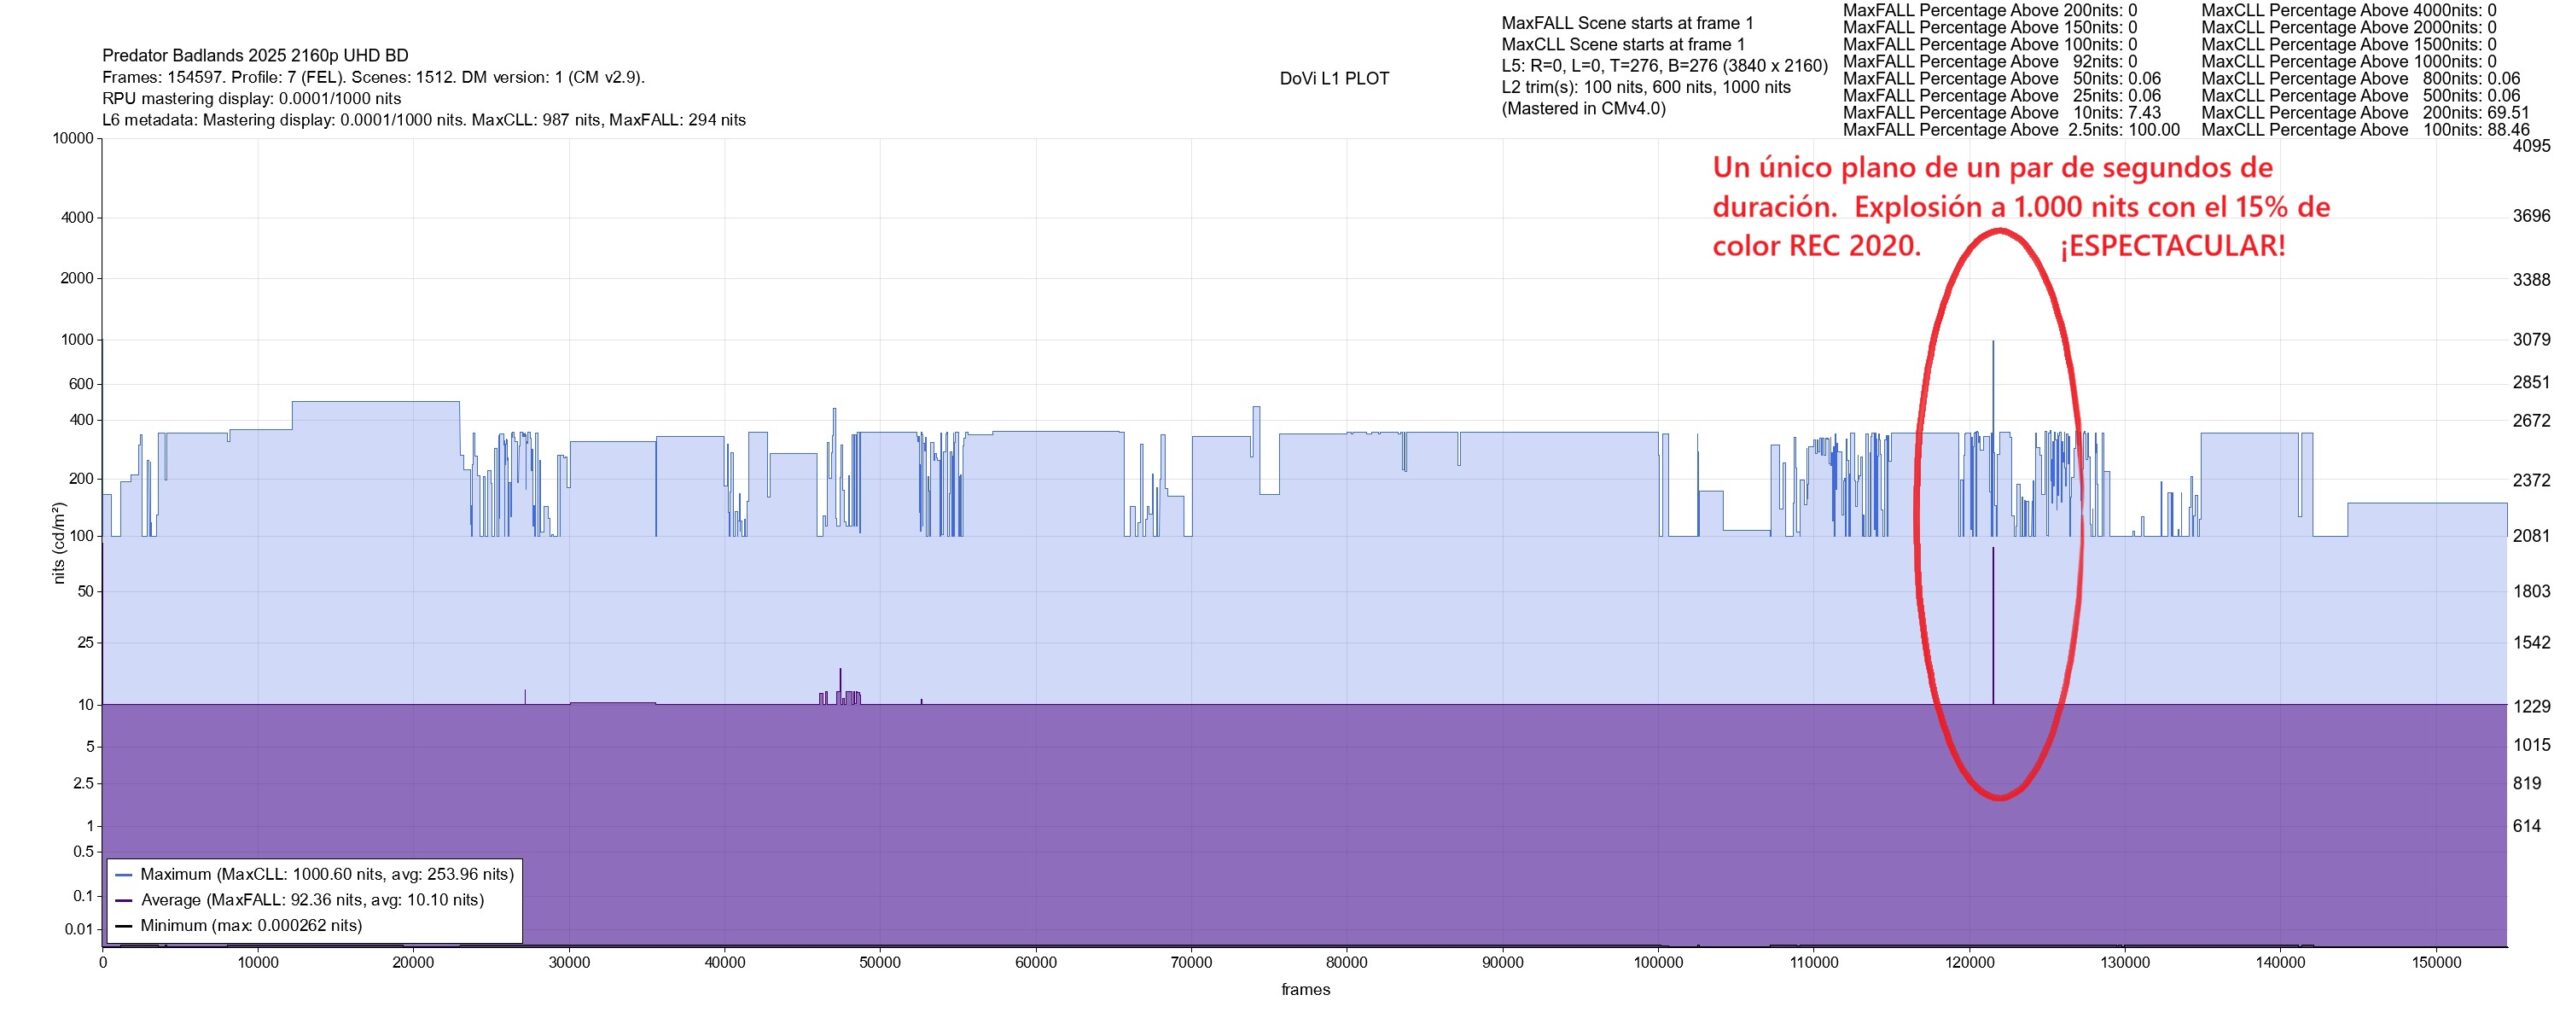Toggle the Minimum legend entry
The width and height of the screenshot is (2560, 1024).
tap(251, 926)
